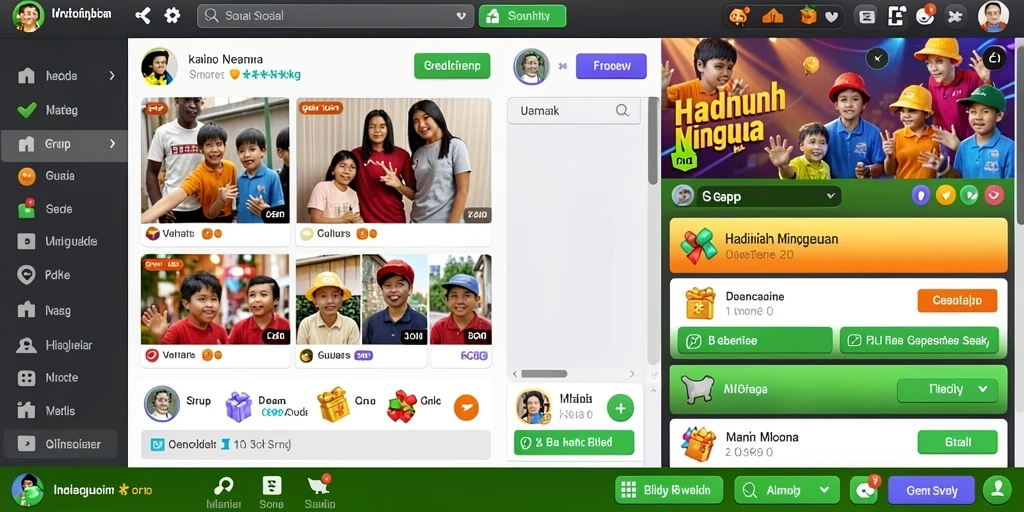Screen dimensions: 1024x512
Task: Click the red round icon right of S Gapp
Action: 994,195
